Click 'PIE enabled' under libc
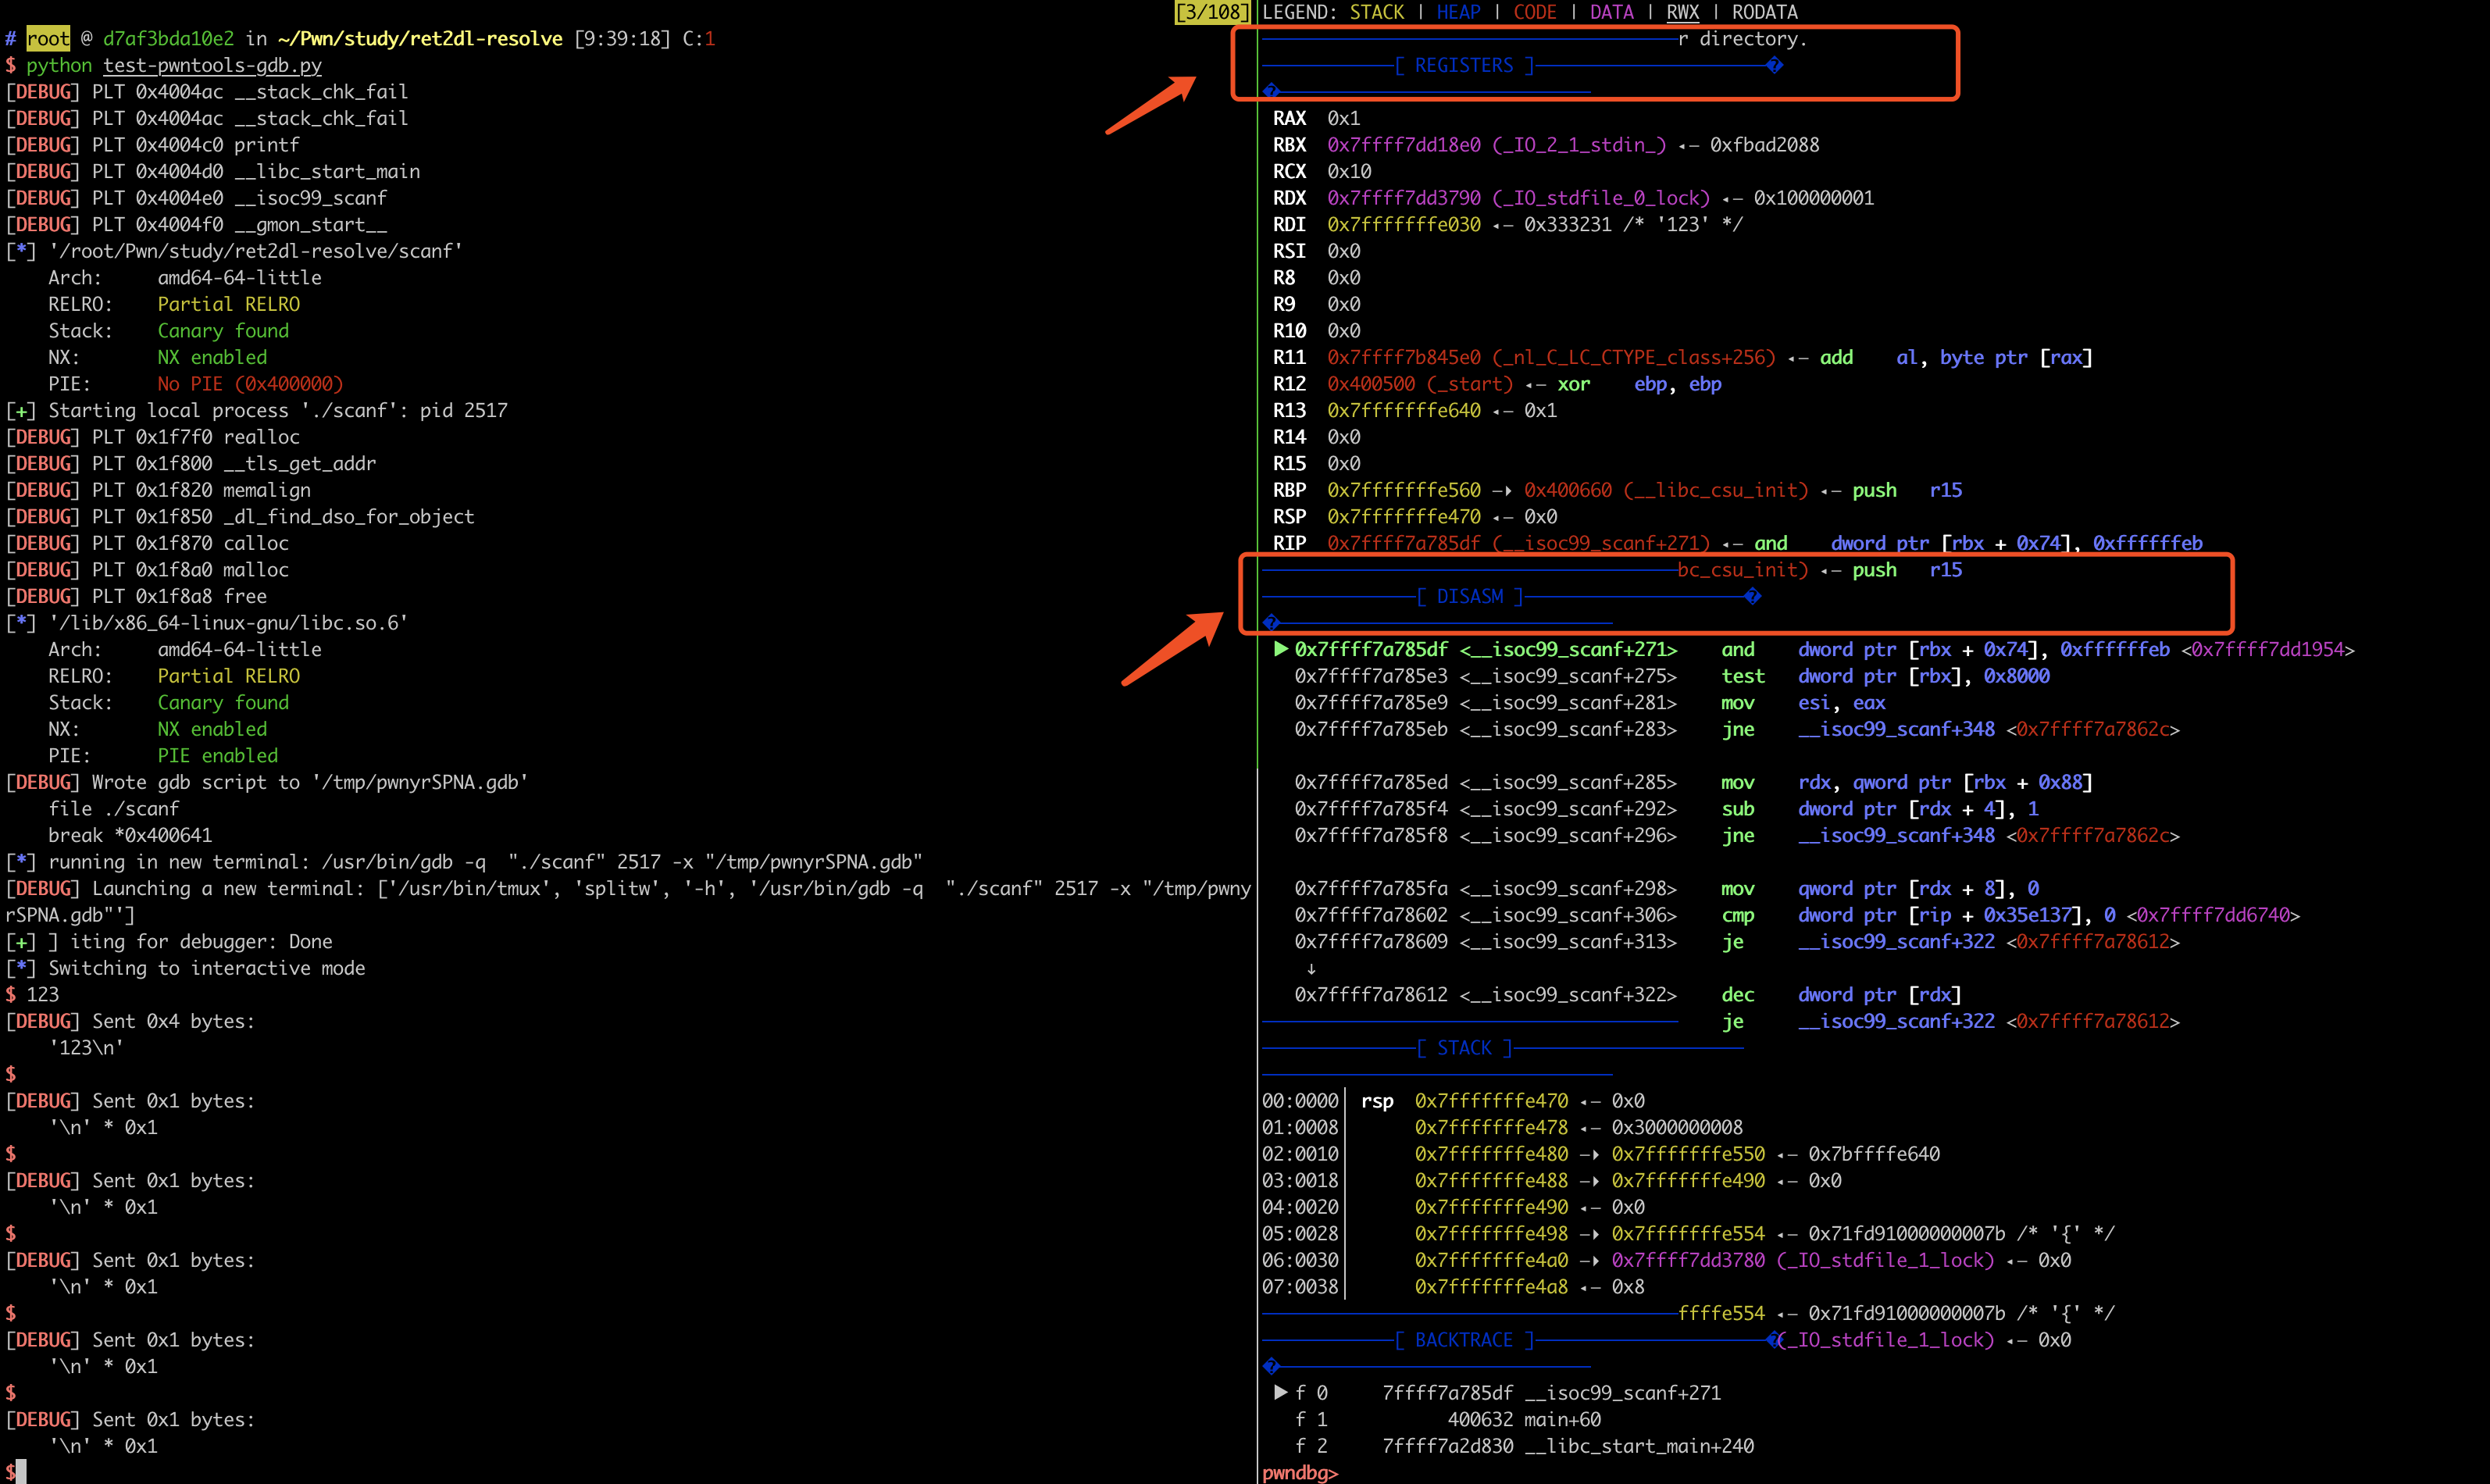 point(217,755)
